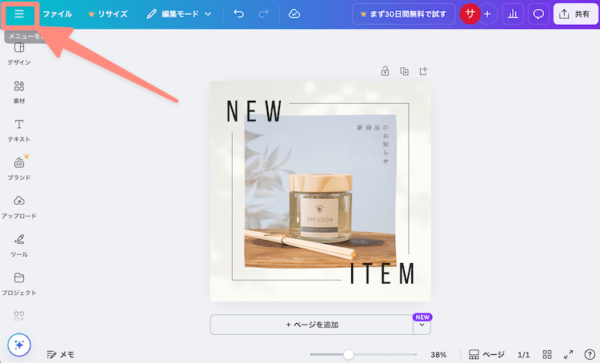600x363 pixels.
Task: Select the ITEM heading text on canvas
Action: pos(383,273)
